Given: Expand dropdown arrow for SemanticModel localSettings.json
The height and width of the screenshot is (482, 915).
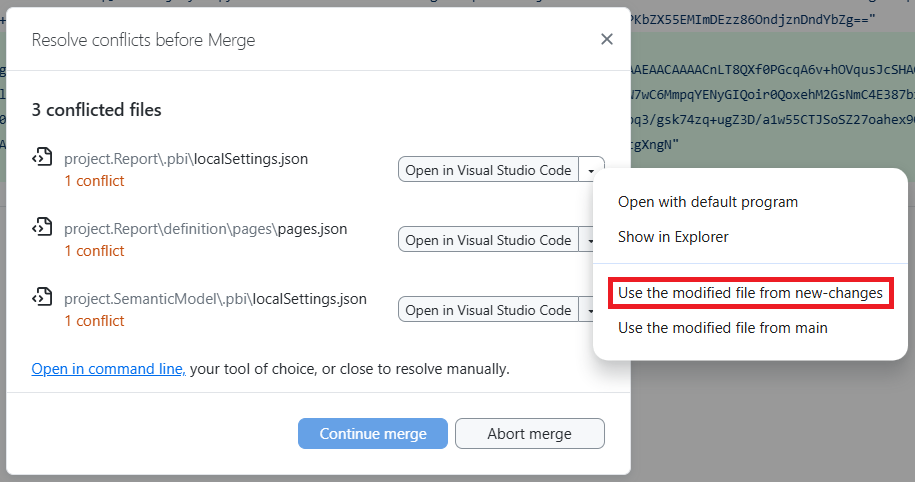Looking at the screenshot, I should [592, 310].
